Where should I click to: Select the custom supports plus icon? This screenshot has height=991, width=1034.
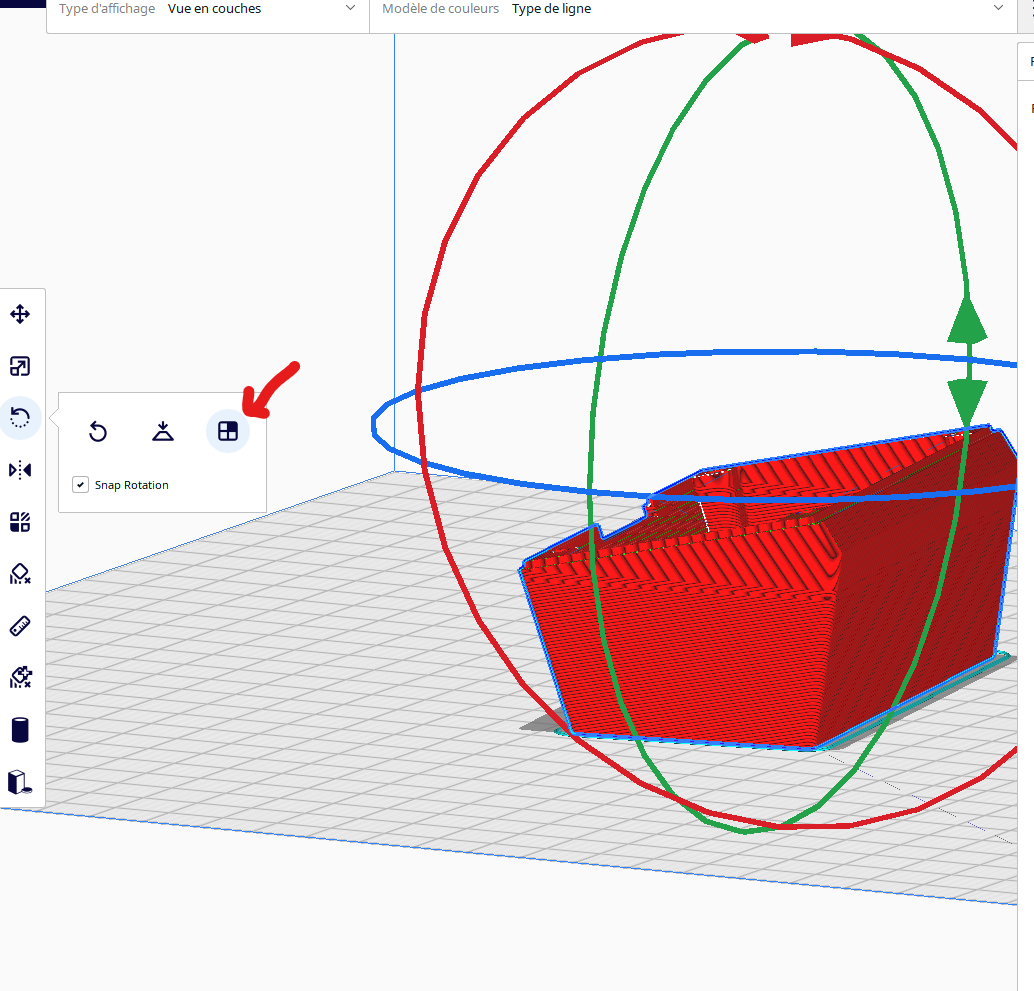click(x=20, y=677)
